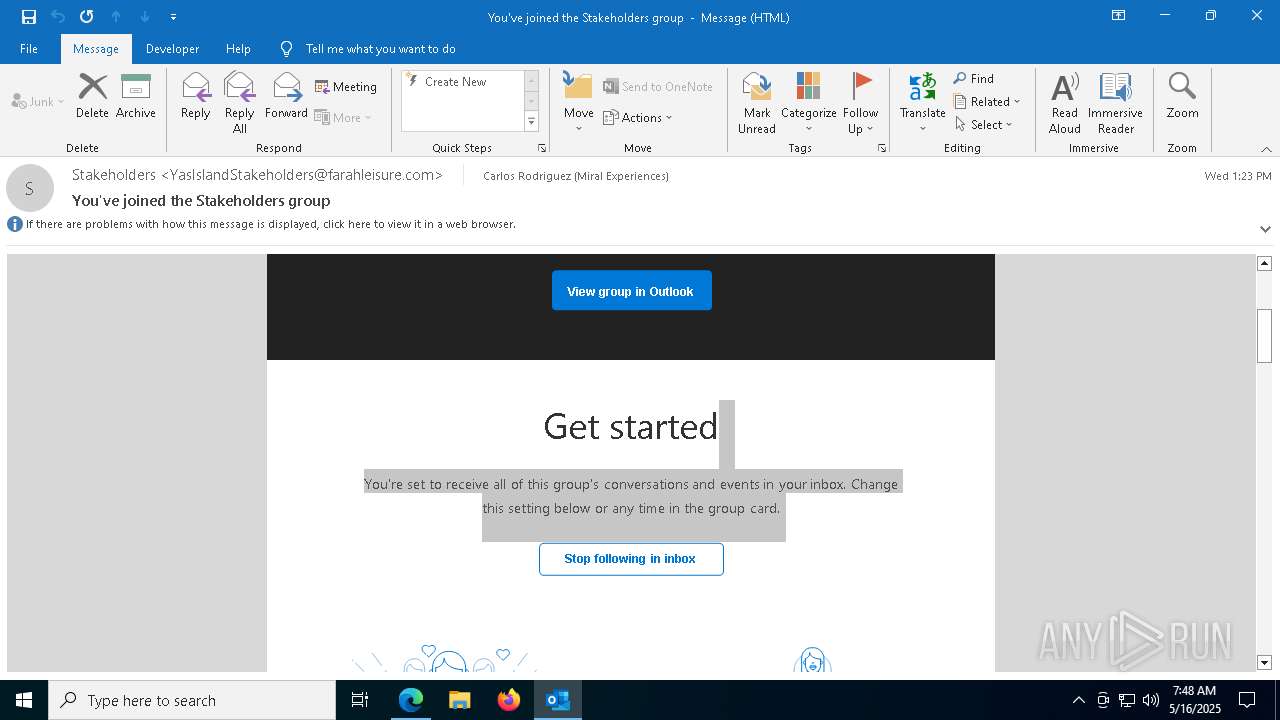Open the Help tab
Image resolution: width=1280 pixels, height=720 pixels.
[x=238, y=49]
